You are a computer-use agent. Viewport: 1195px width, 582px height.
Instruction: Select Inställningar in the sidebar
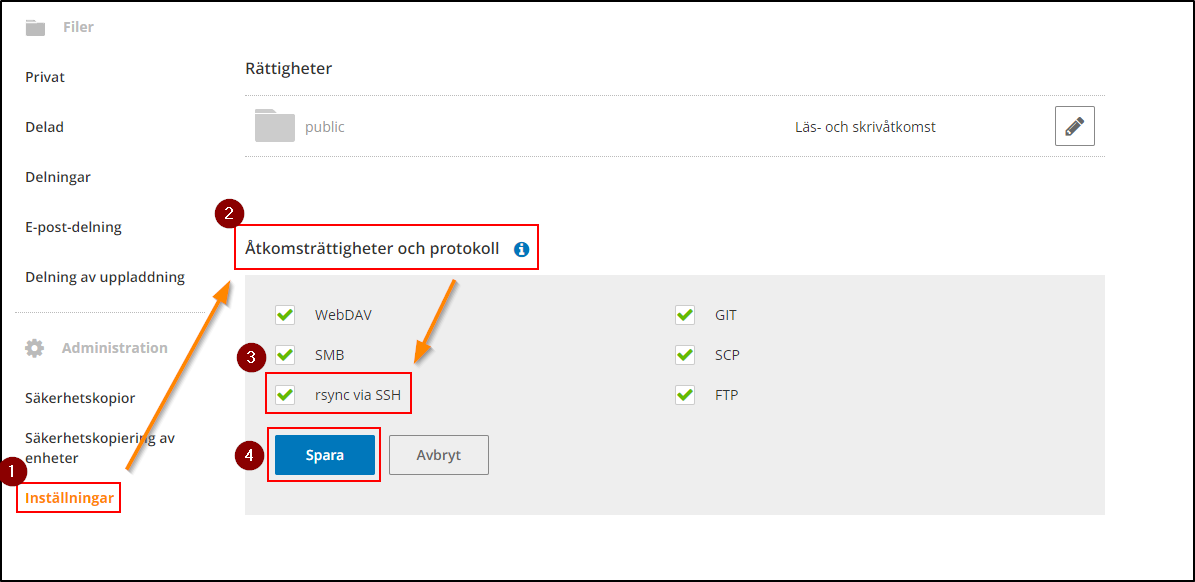(x=69, y=498)
